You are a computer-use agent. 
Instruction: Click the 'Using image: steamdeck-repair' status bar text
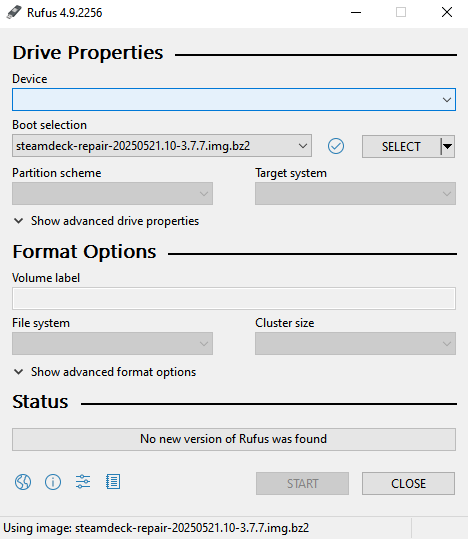click(156, 528)
